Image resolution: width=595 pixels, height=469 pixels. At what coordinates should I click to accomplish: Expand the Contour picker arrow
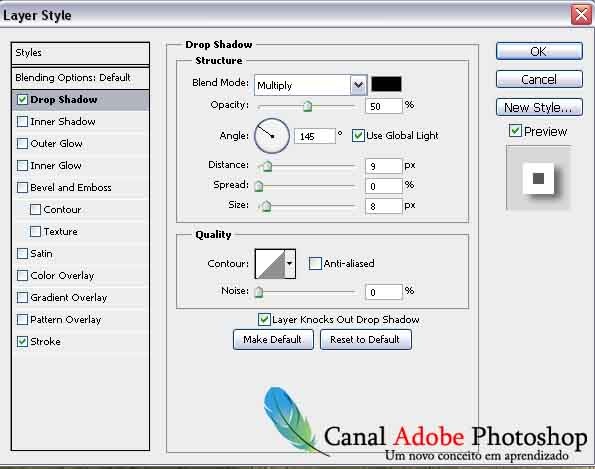pos(290,264)
